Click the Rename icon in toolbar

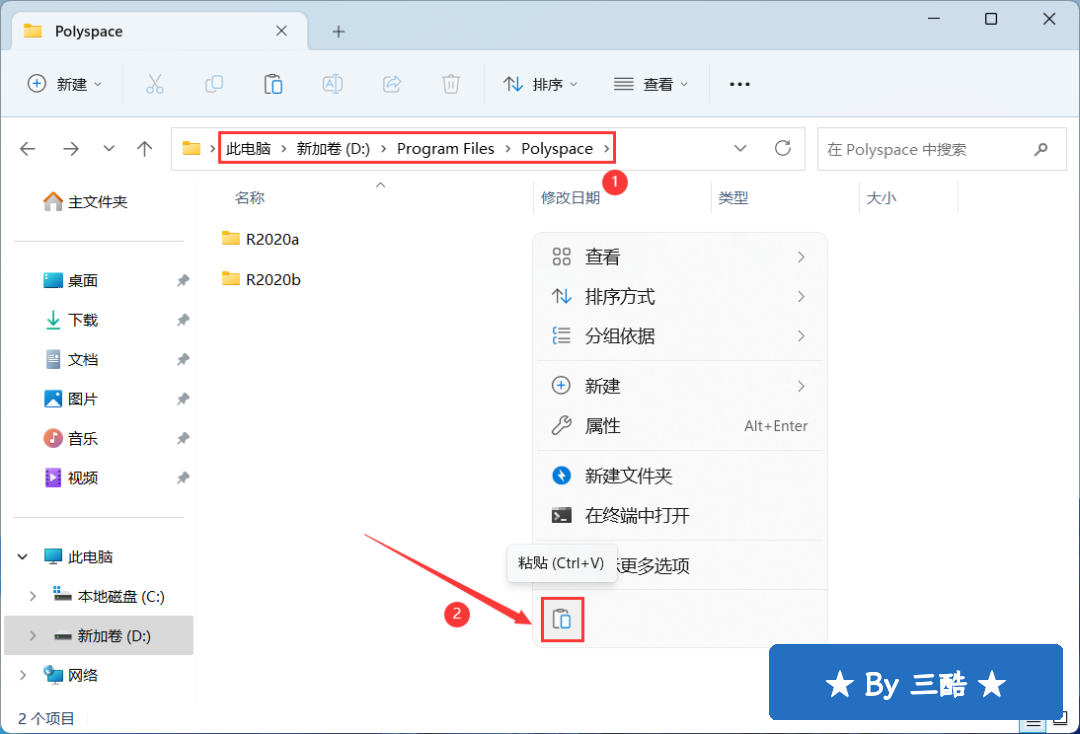click(333, 84)
